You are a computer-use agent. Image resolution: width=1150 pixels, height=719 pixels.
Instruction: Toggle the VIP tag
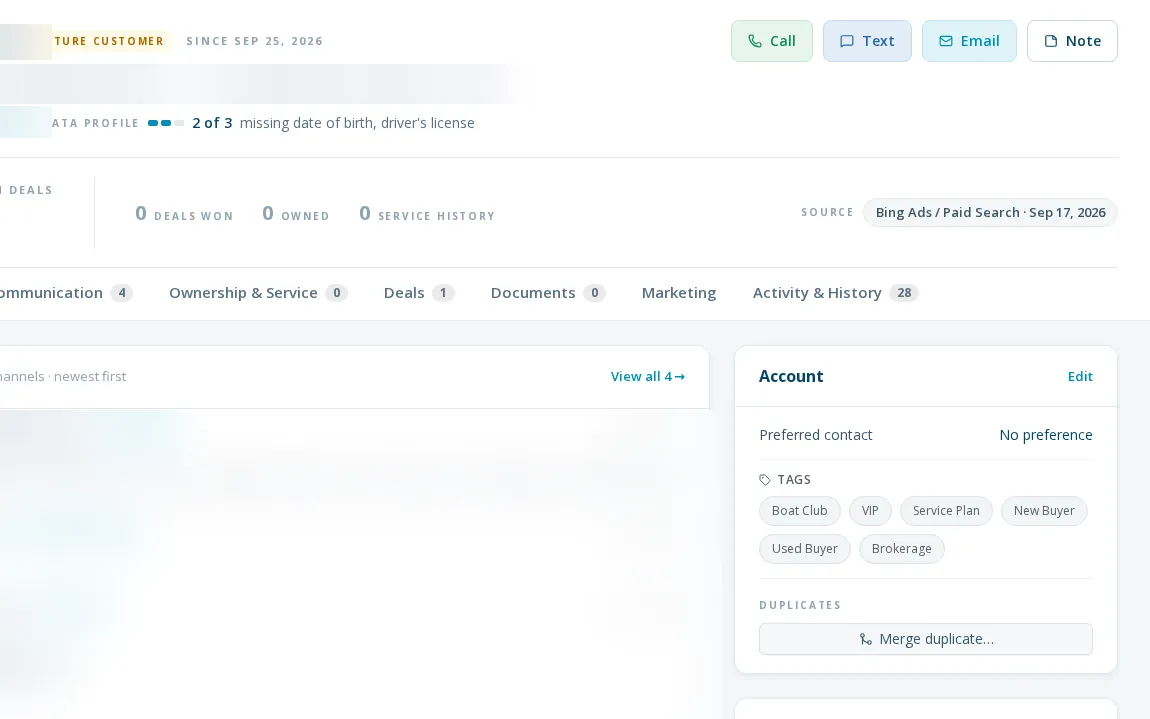(870, 511)
